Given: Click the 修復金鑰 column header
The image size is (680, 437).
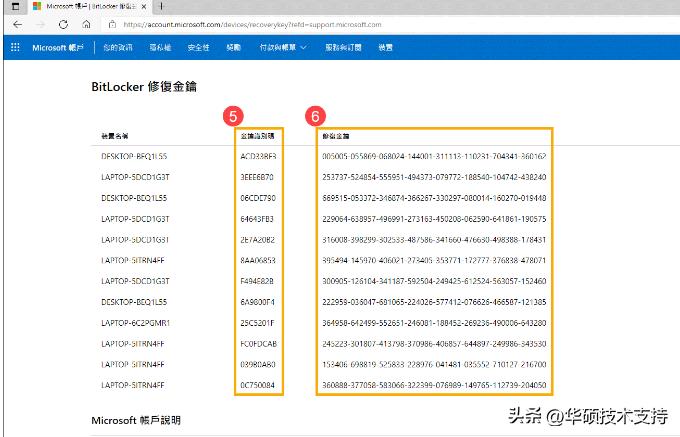Looking at the screenshot, I should pos(335,136).
